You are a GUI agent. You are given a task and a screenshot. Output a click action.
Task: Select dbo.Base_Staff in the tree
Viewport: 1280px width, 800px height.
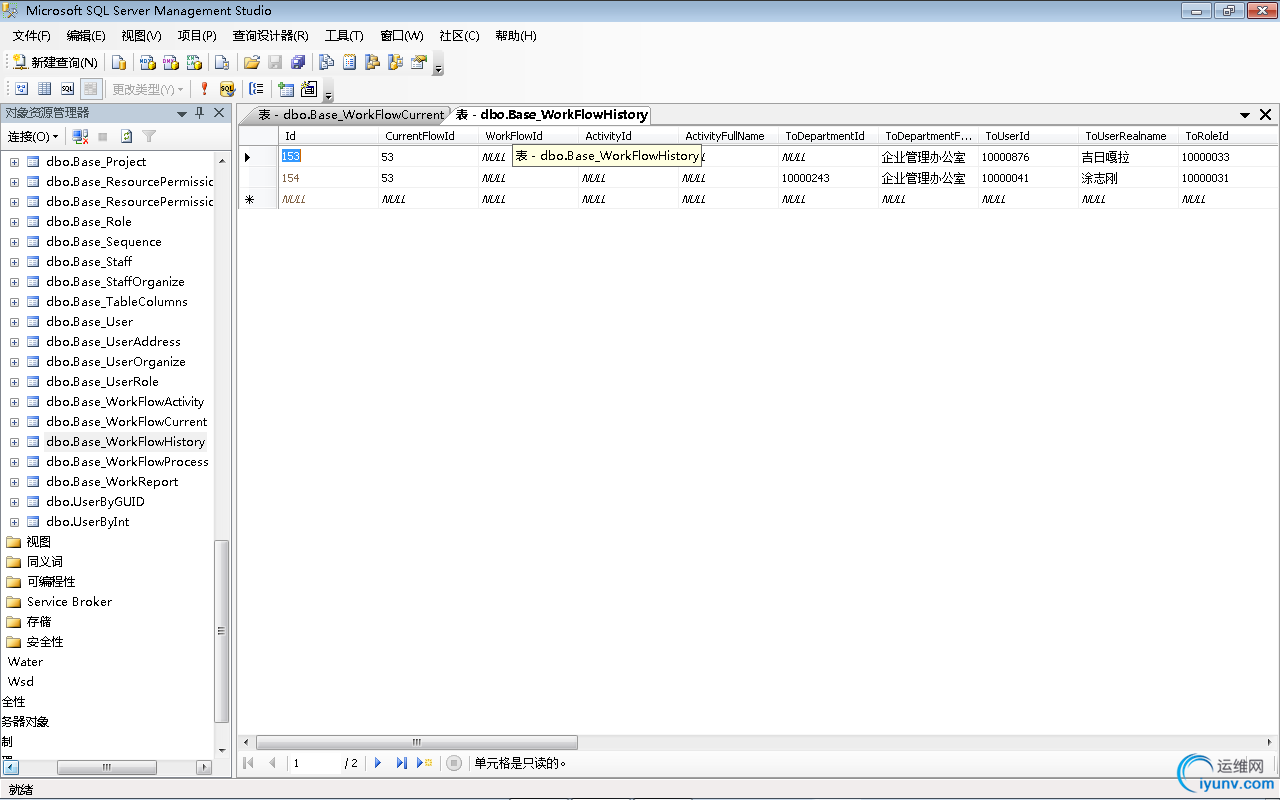89,262
